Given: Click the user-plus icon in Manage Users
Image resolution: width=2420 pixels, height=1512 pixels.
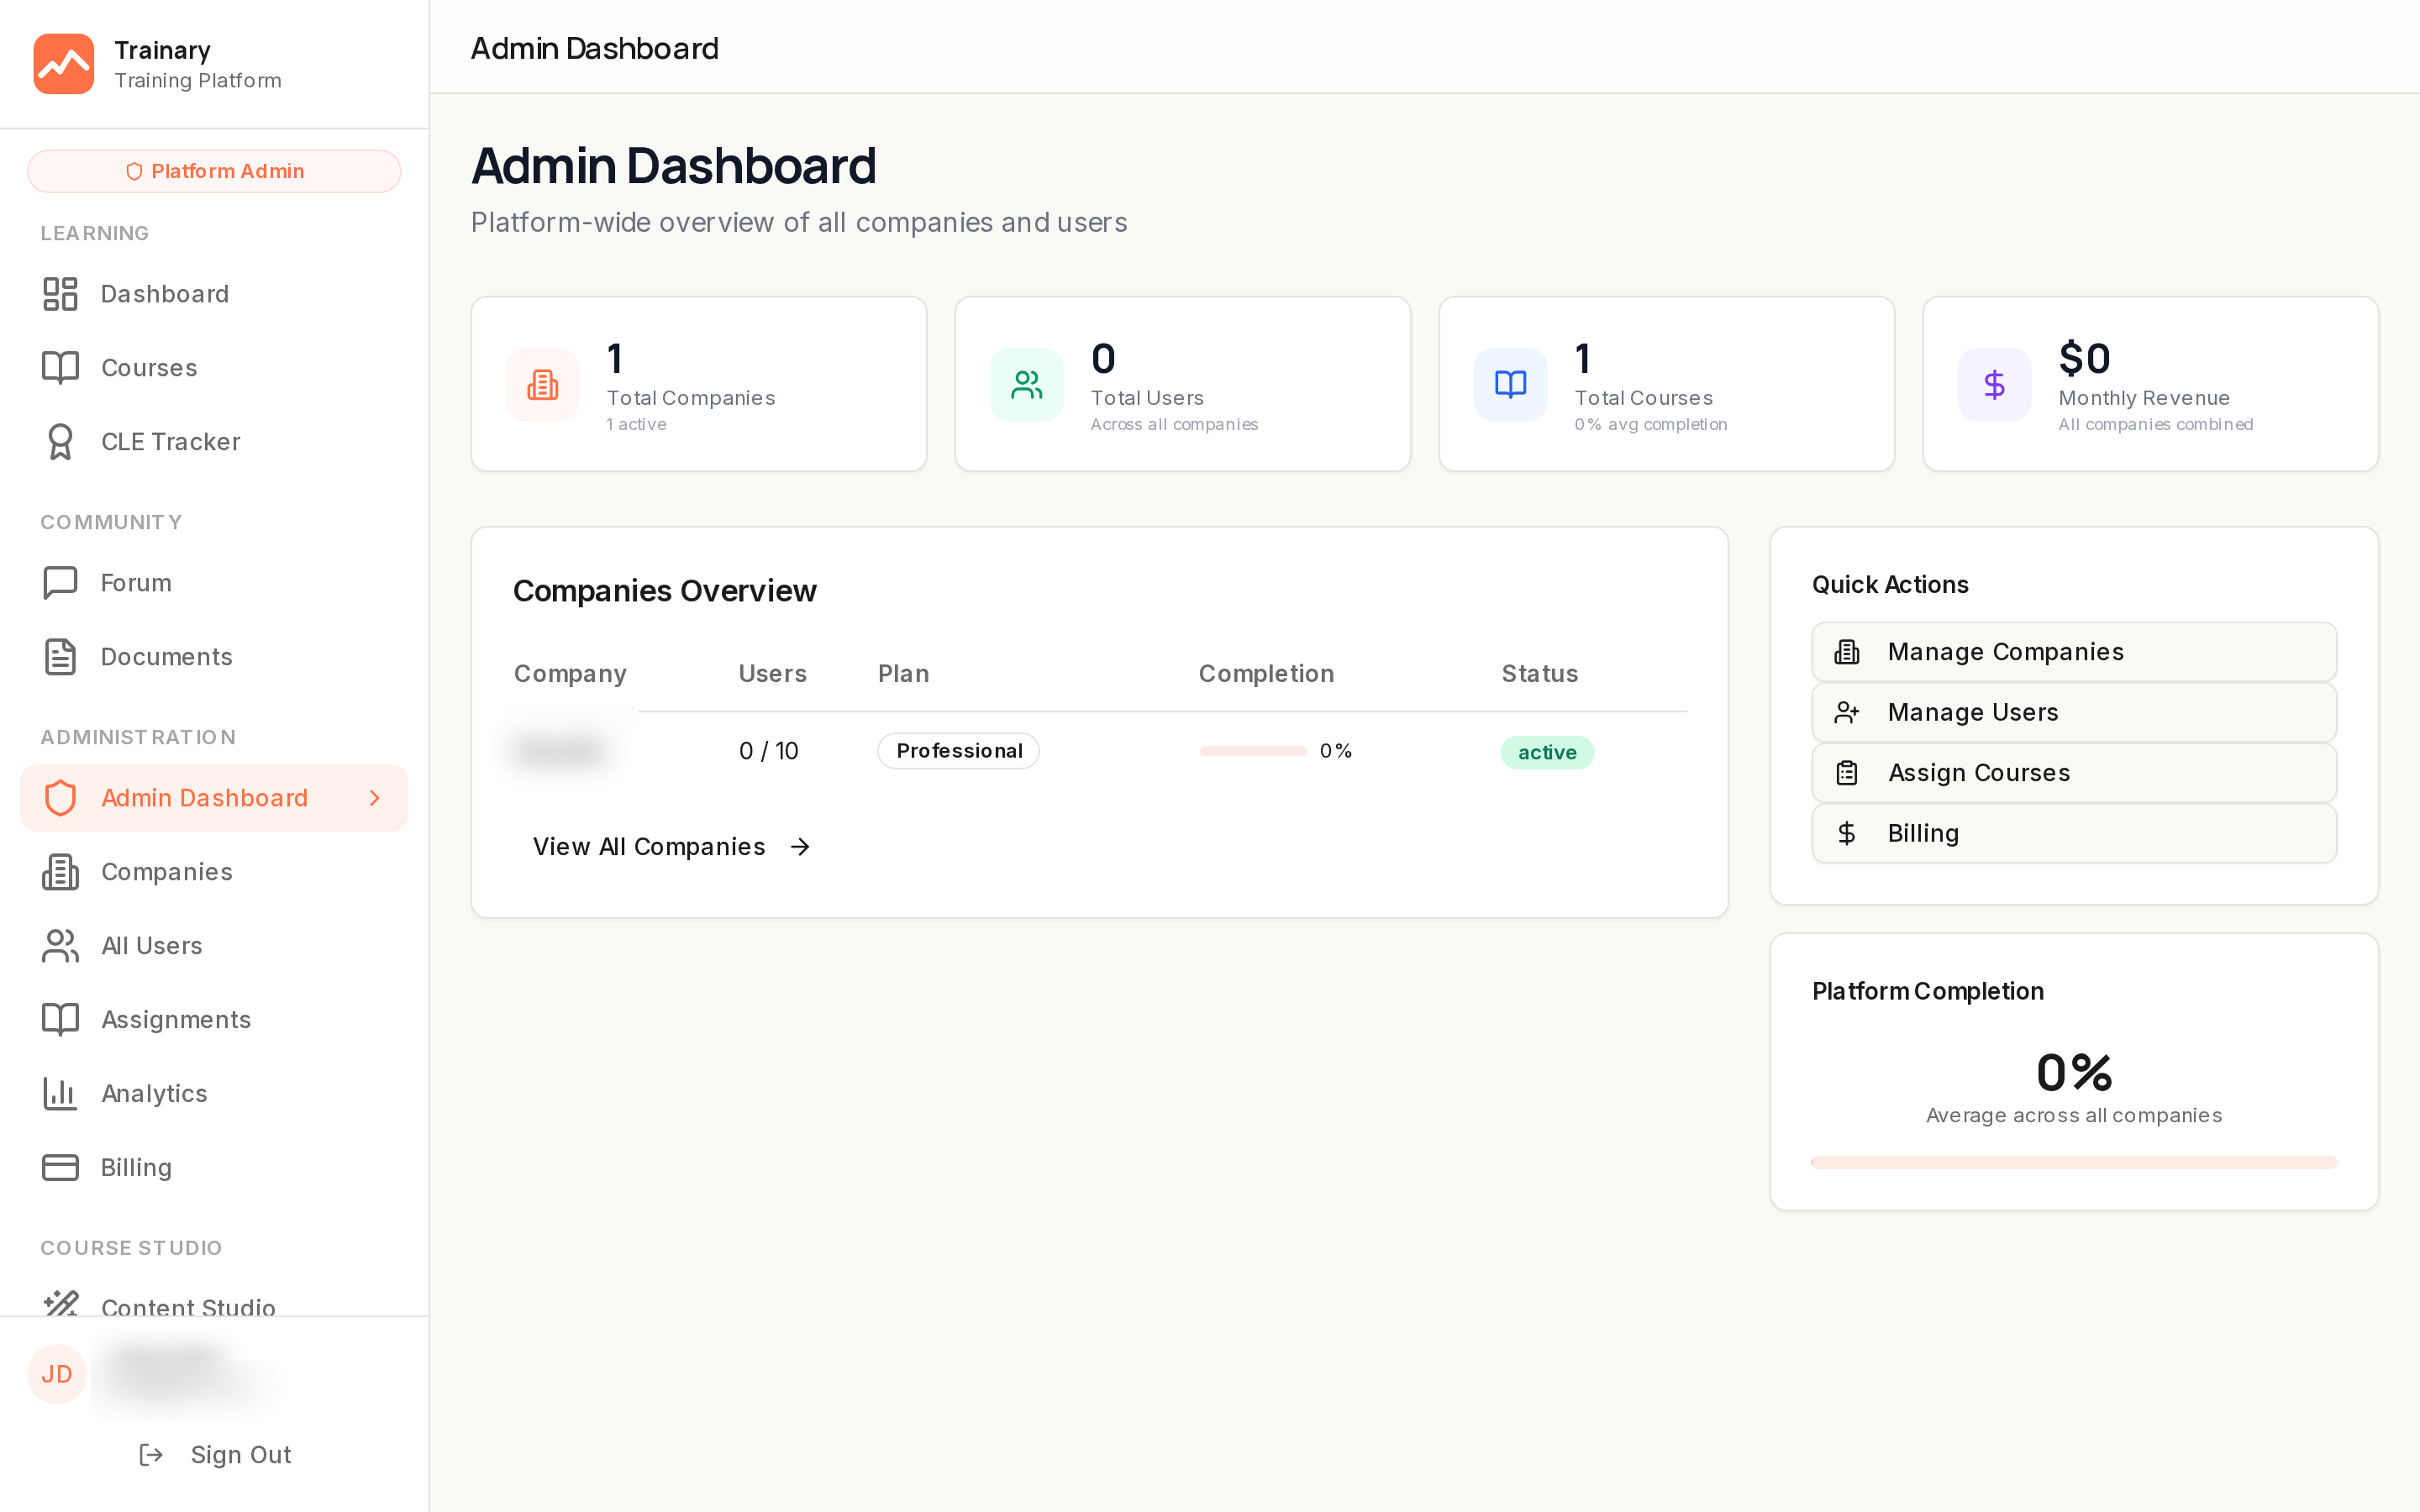Looking at the screenshot, I should click(x=1847, y=713).
